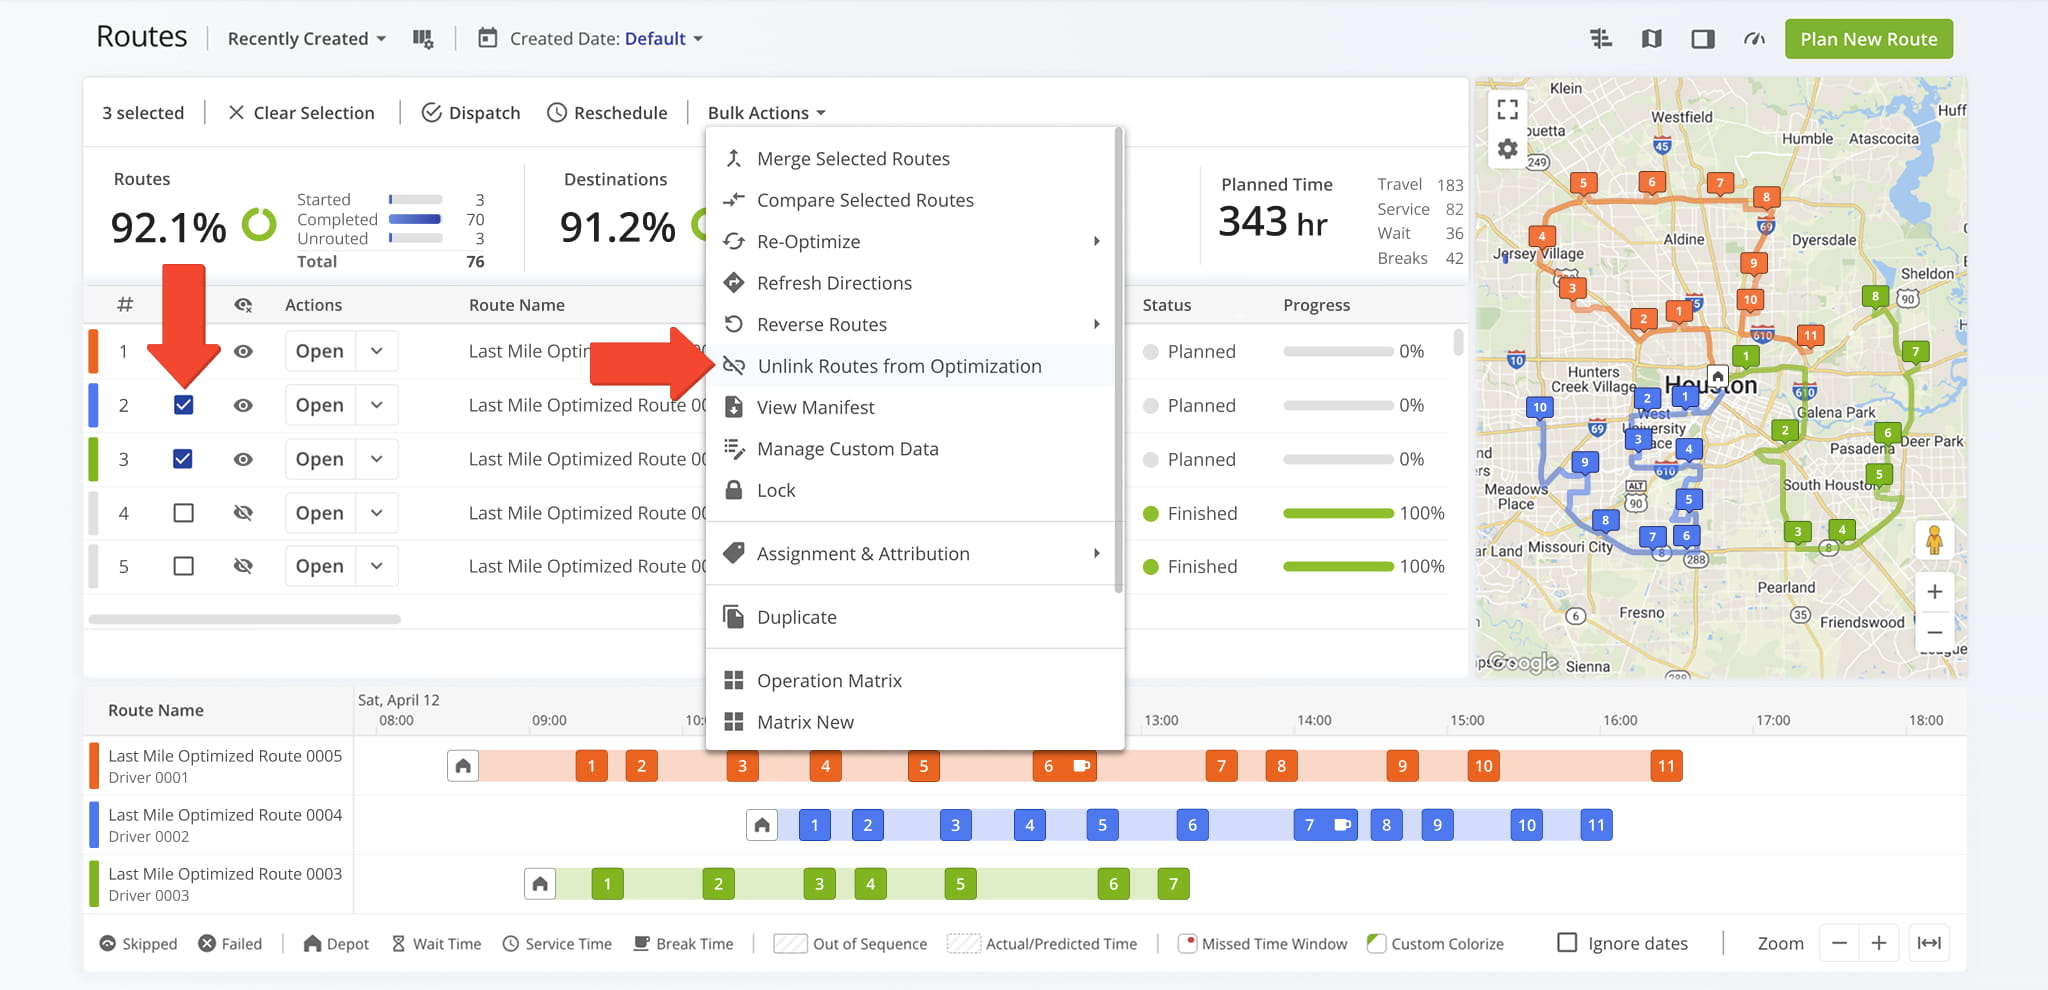
Task: Zoom in on the map with plus
Action: 1935,592
